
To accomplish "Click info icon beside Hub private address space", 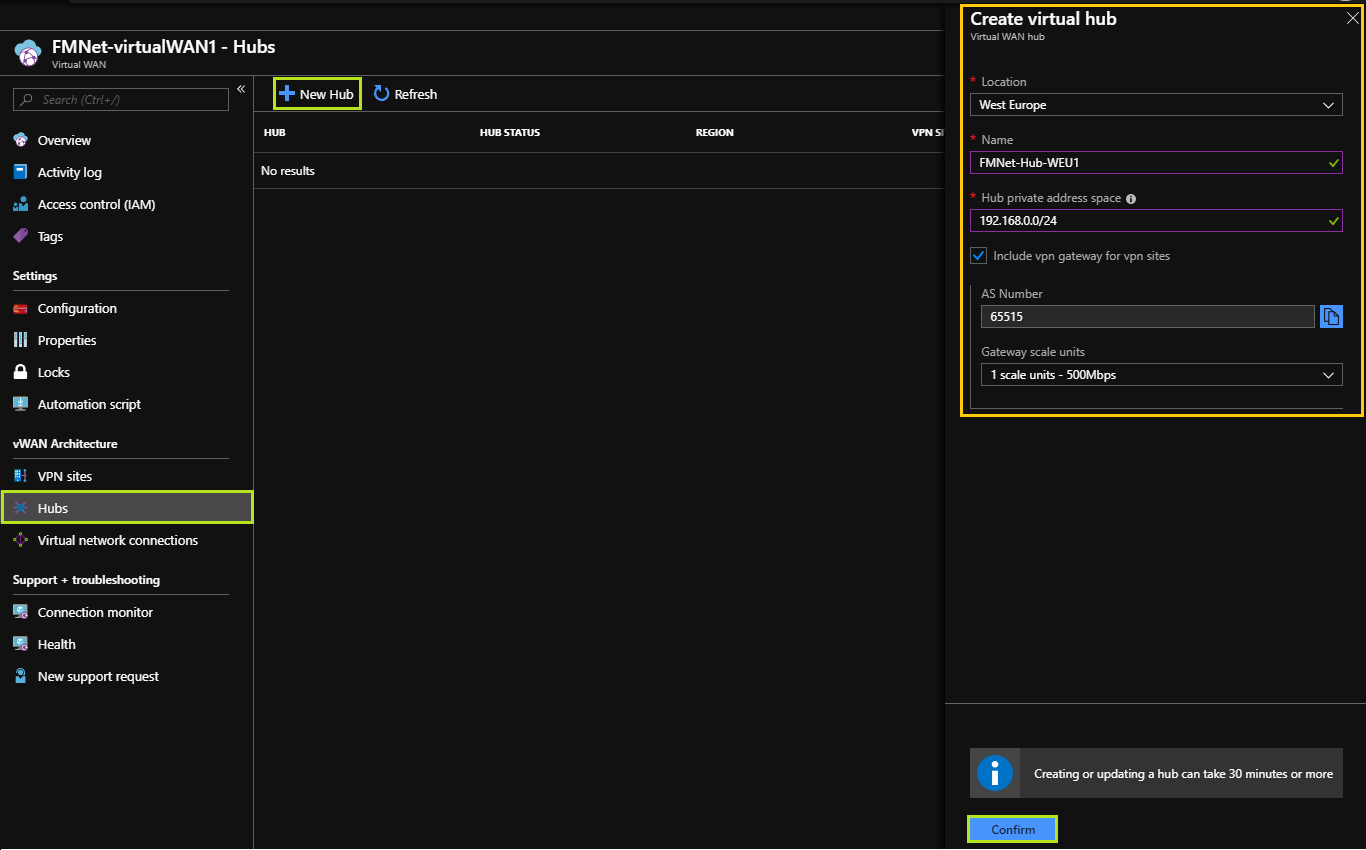I will click(x=1131, y=199).
